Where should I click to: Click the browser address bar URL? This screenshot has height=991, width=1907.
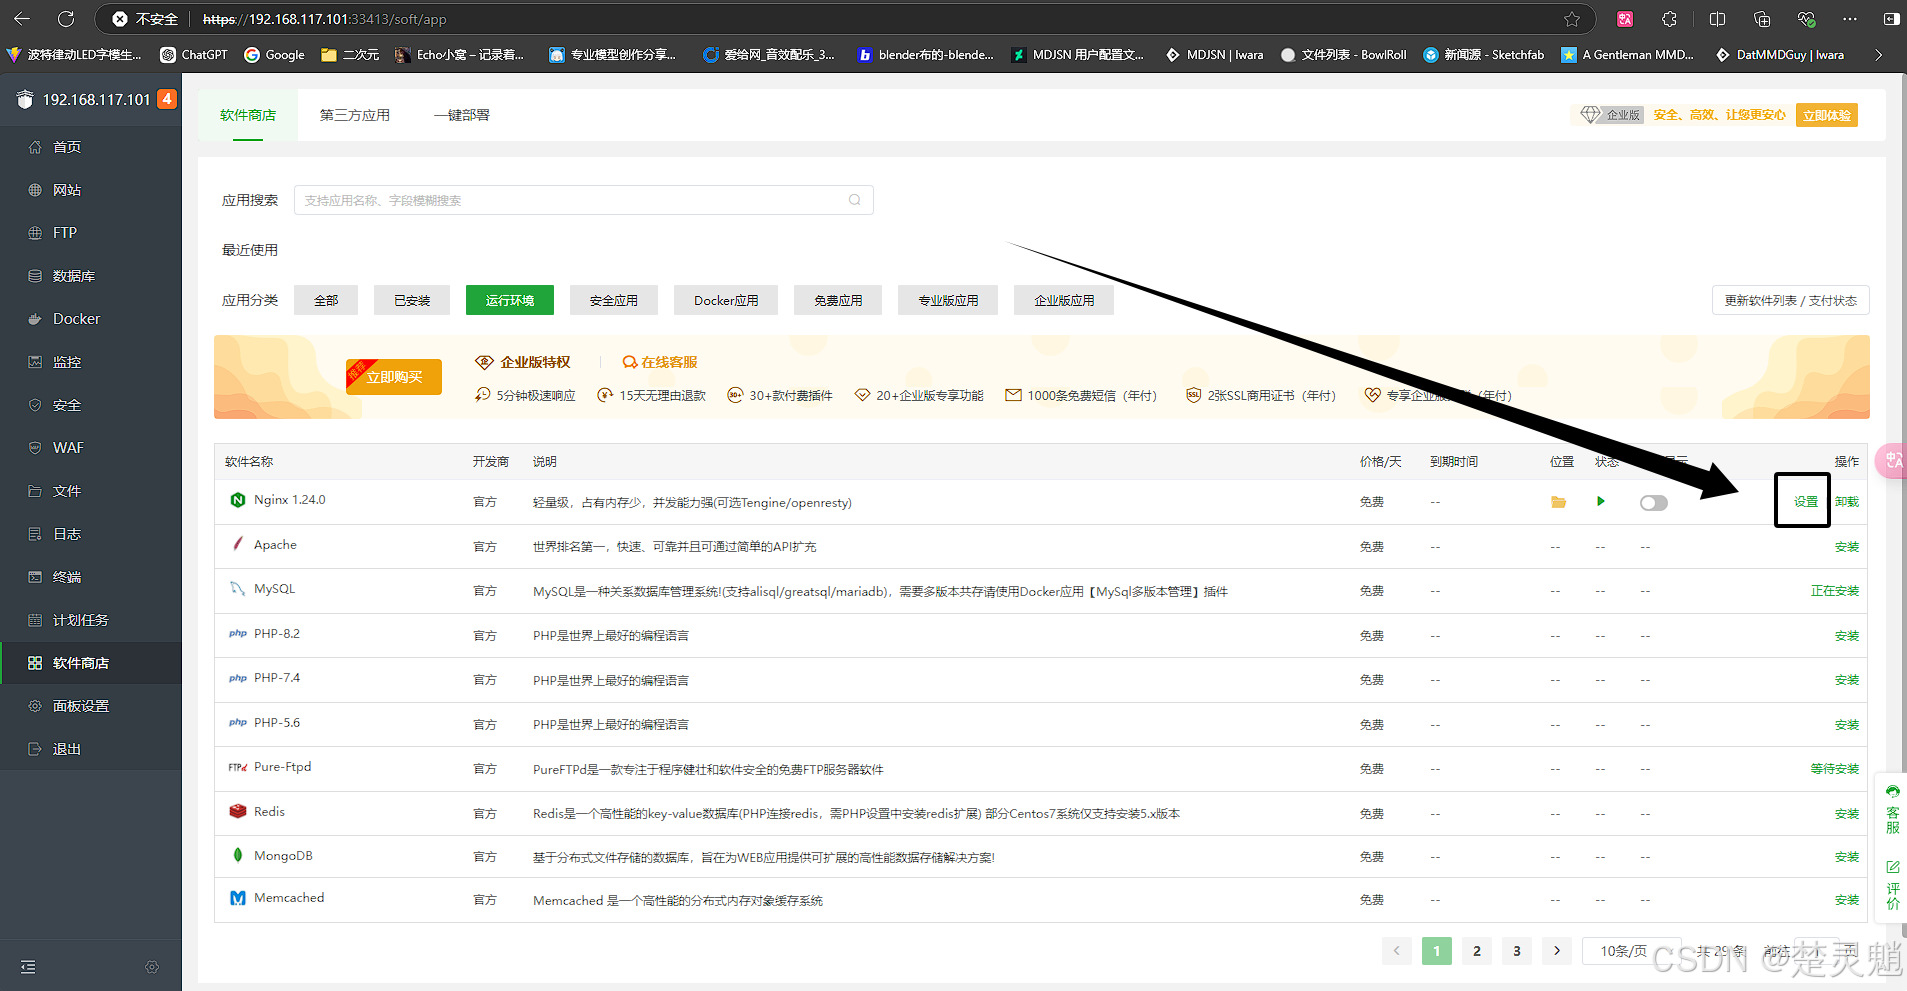(324, 19)
